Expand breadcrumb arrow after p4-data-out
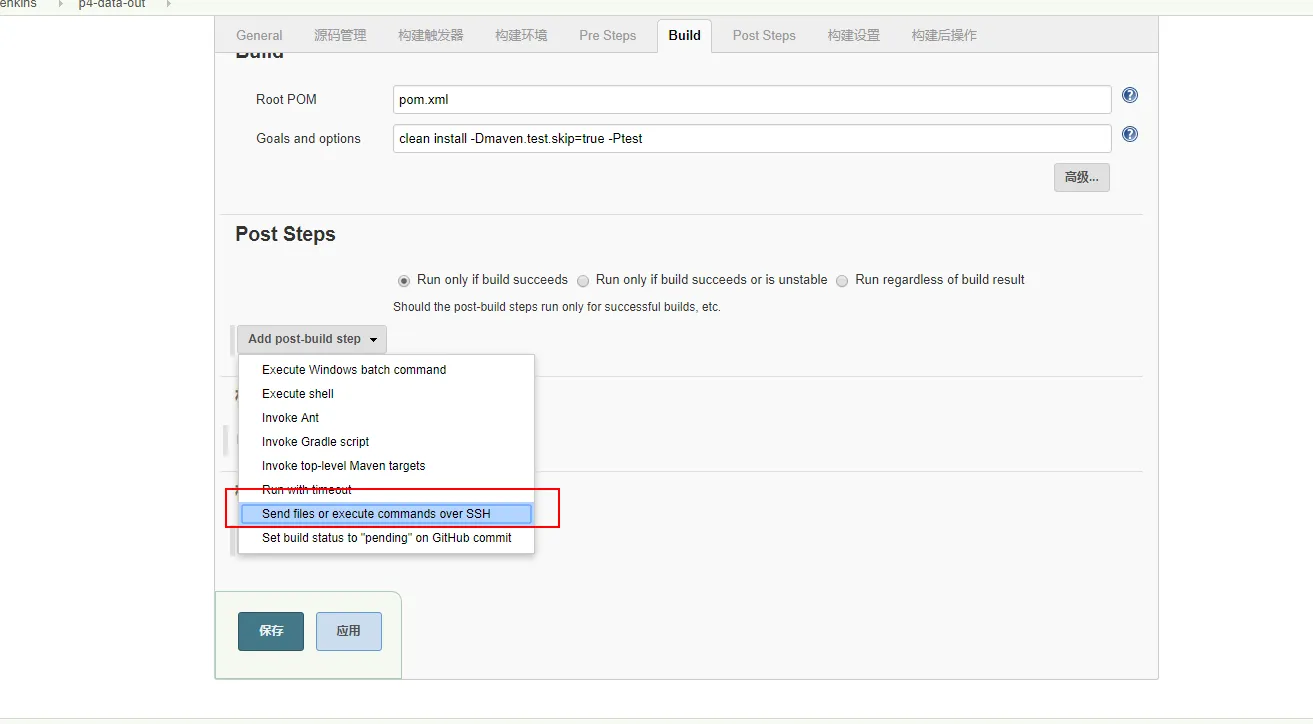The width and height of the screenshot is (1313, 724). point(168,4)
